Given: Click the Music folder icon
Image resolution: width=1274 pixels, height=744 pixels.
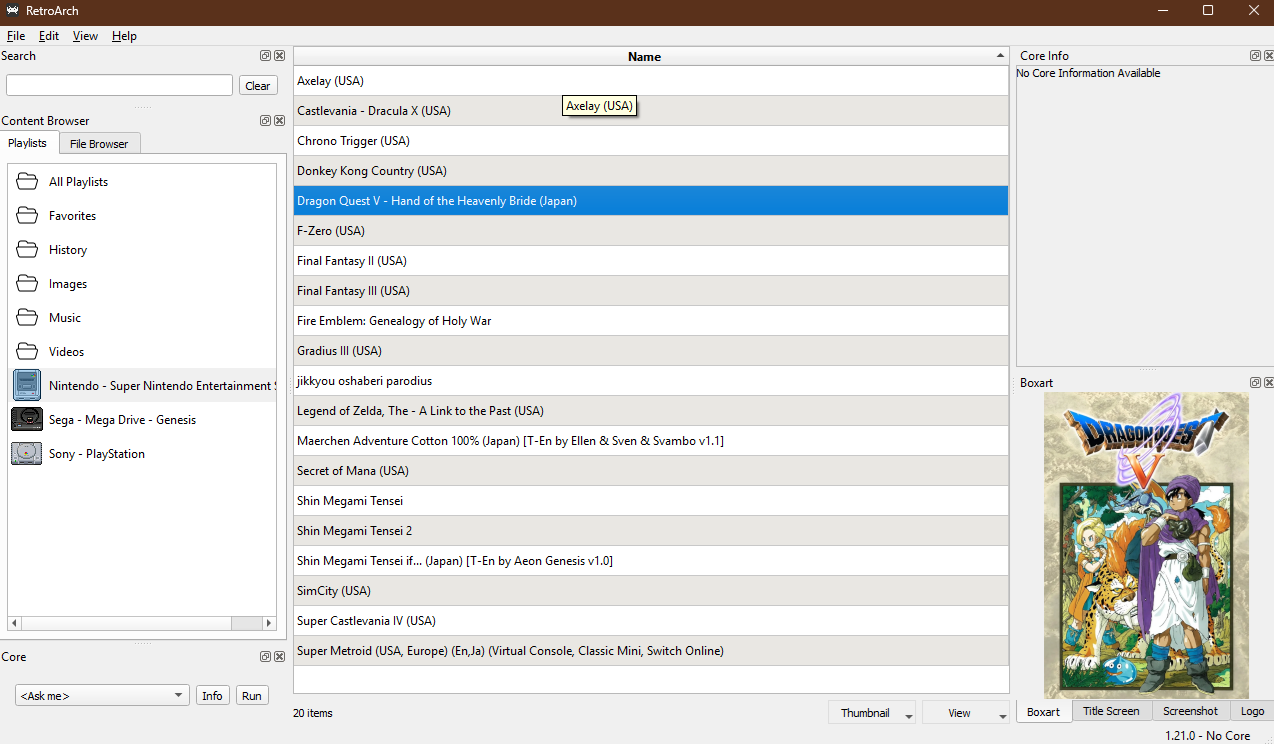Looking at the screenshot, I should point(27,318).
